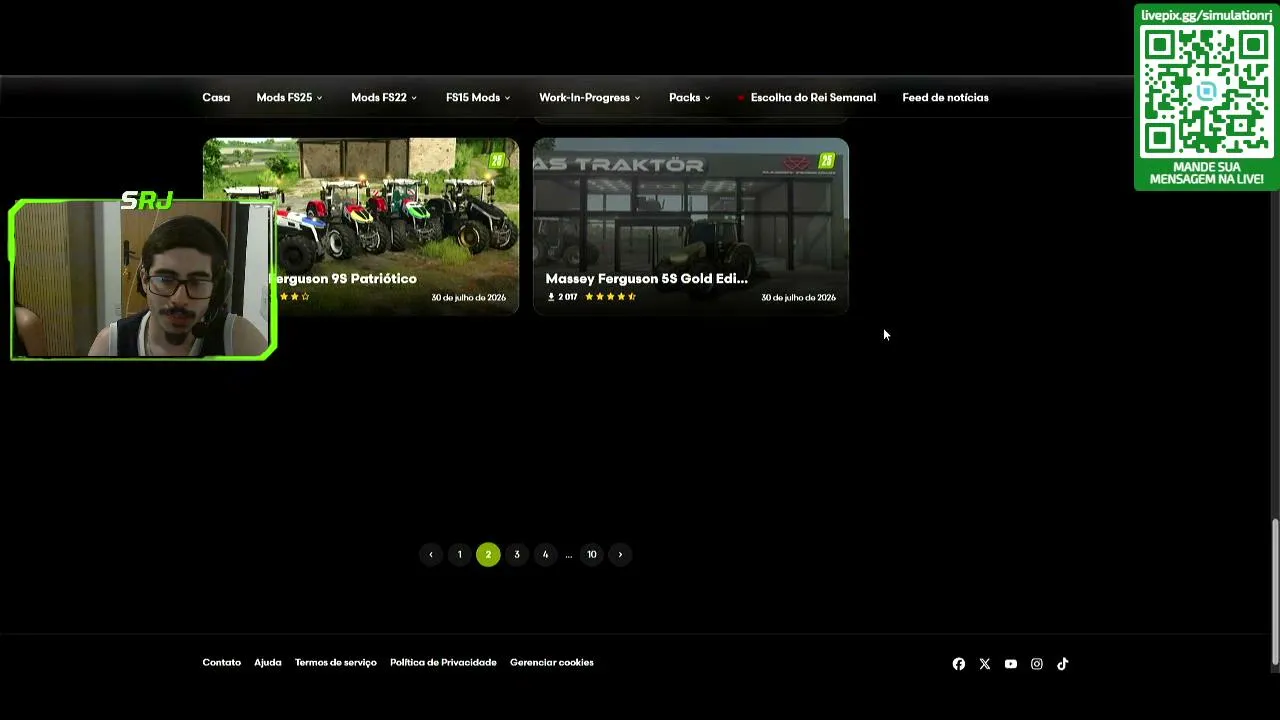This screenshot has width=1280, height=720.
Task: Click the livepix QR code
Action: (1207, 91)
